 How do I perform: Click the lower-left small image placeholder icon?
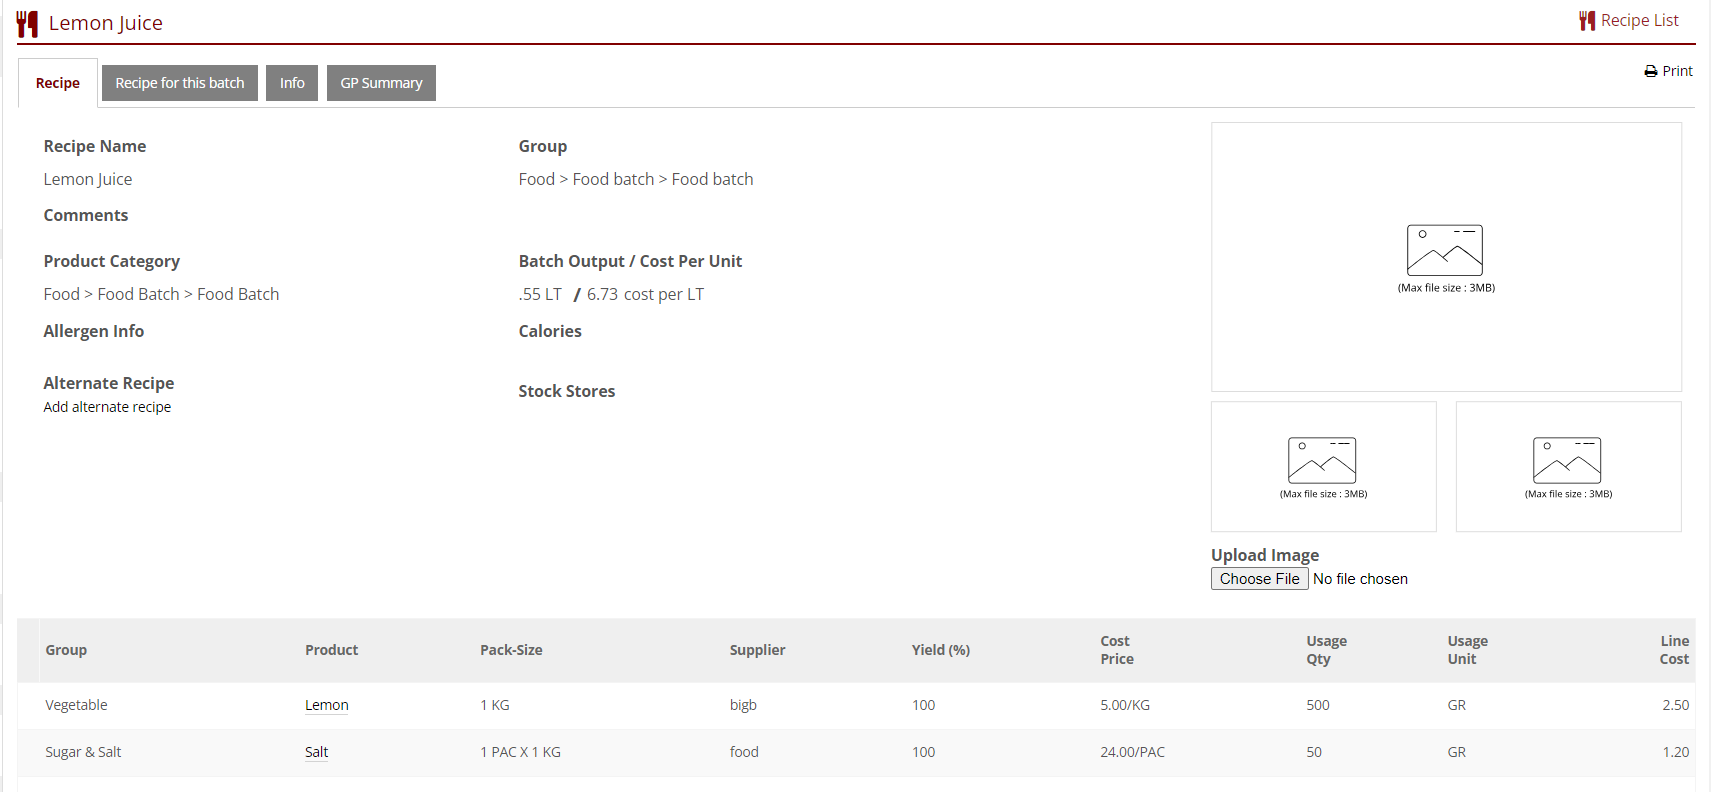click(1322, 460)
